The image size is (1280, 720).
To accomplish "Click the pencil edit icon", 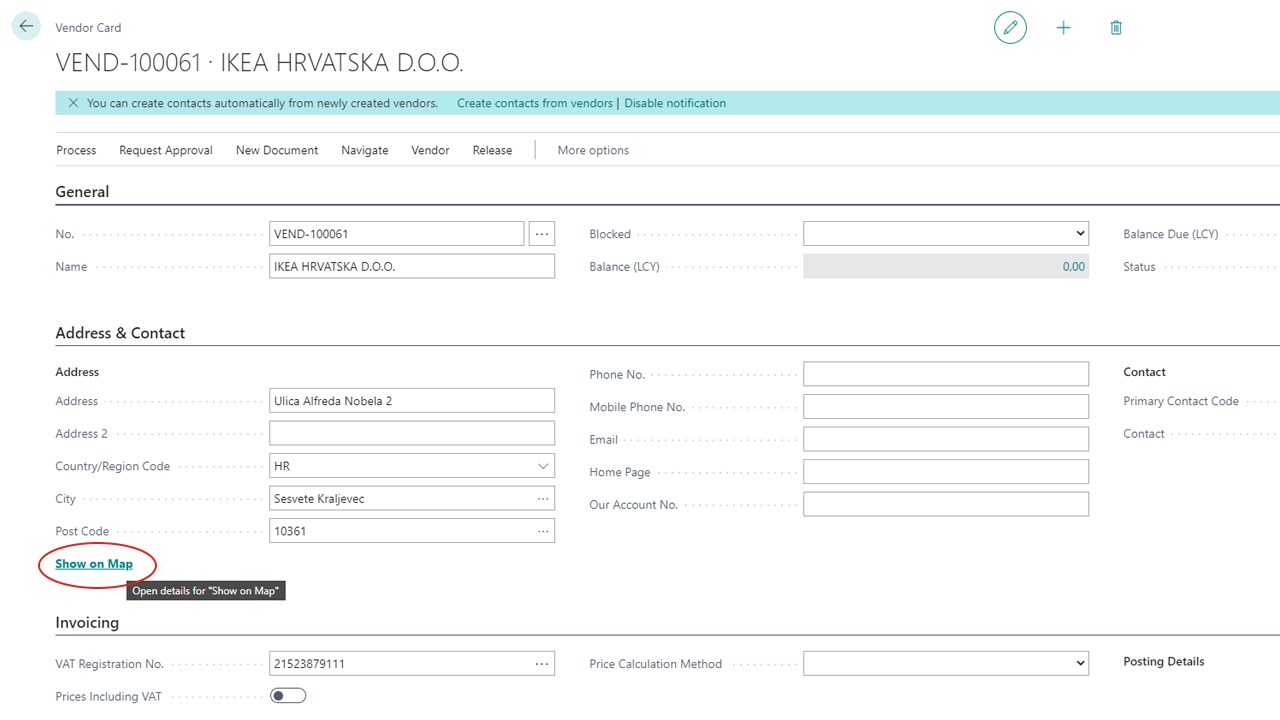I will (x=1010, y=28).
